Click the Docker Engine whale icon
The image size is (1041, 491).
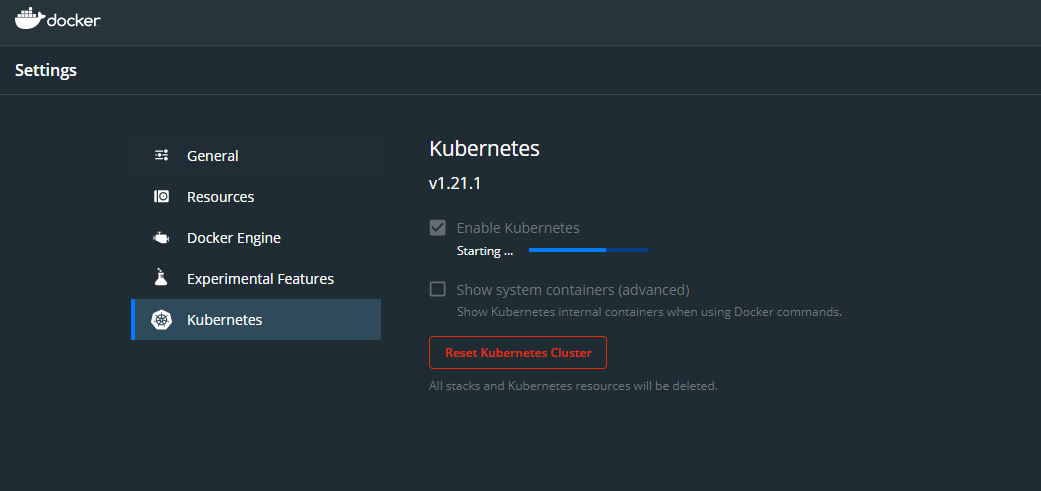(161, 238)
